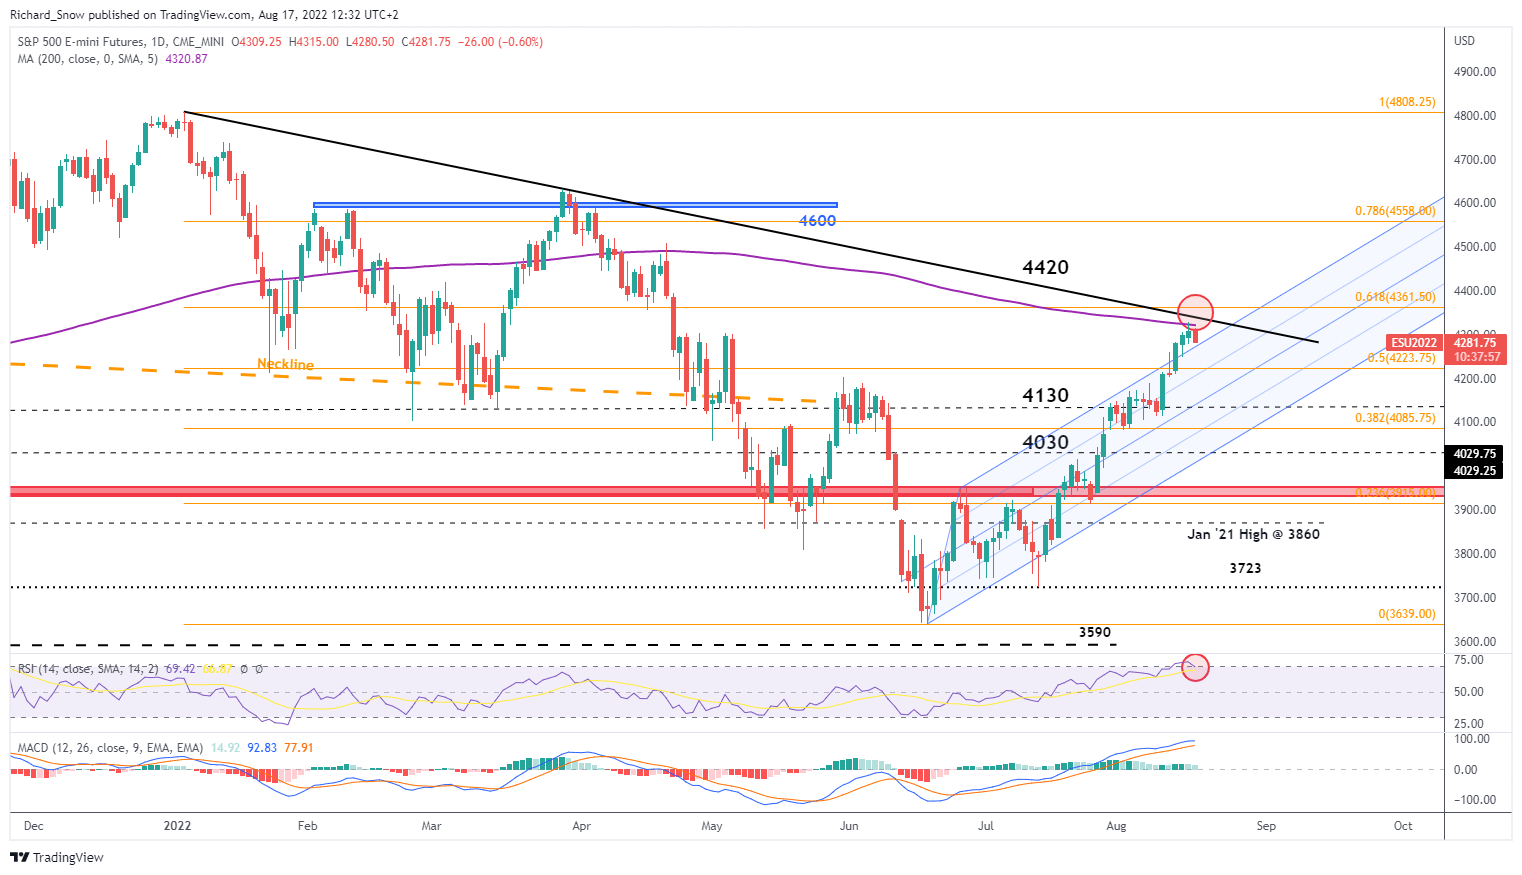Screen dimensions: 1522x875
Task: Click the RSI (14, close, SMA, 14, 2) legend
Action: click(x=88, y=668)
